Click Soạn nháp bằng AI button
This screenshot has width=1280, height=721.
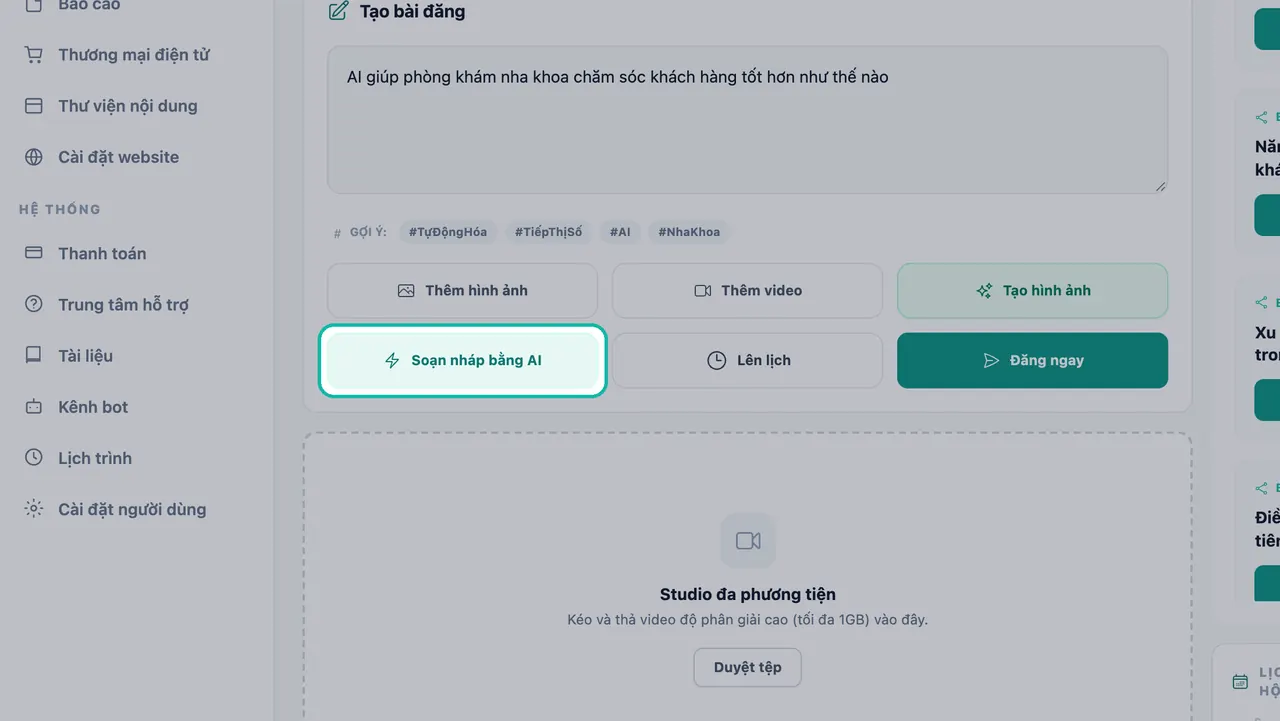pyautogui.click(x=462, y=361)
